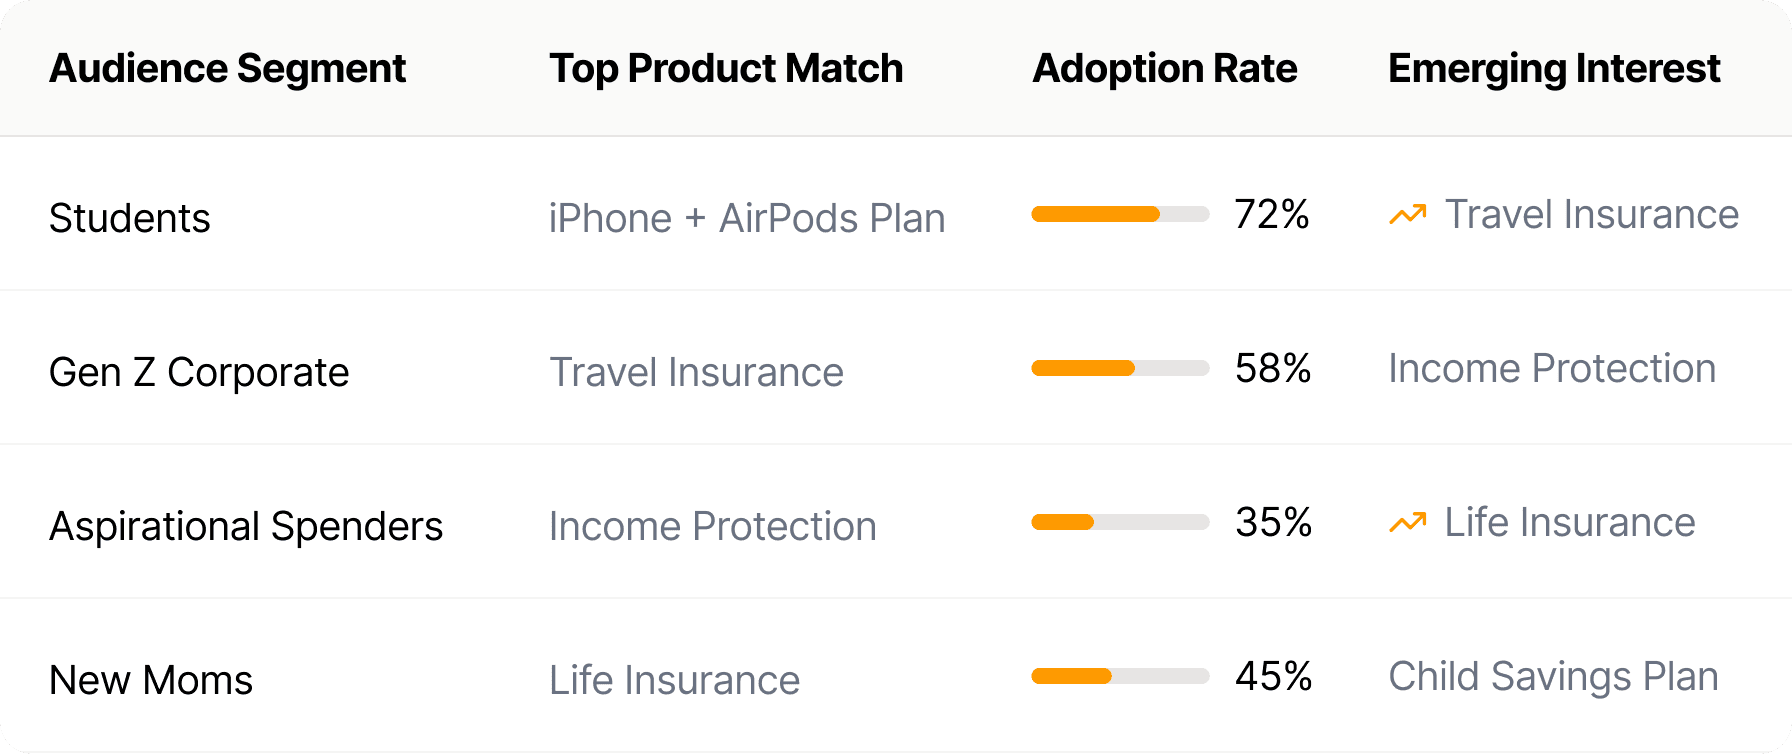Select the Gen Z Corporate segment
The height and width of the screenshot is (754, 1792).
(x=199, y=372)
